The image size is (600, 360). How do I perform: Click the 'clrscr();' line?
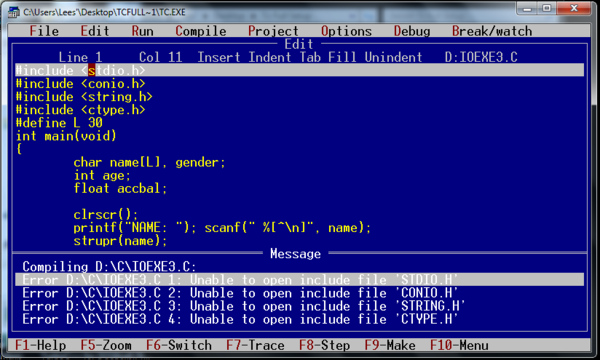106,215
